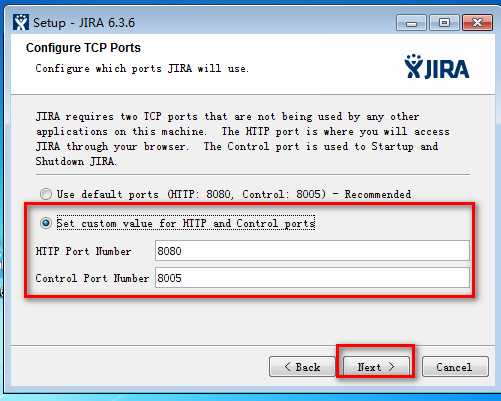The height and width of the screenshot is (401, 501).
Task: Click the 'Configure TCP Ports' heading
Action: [83, 48]
